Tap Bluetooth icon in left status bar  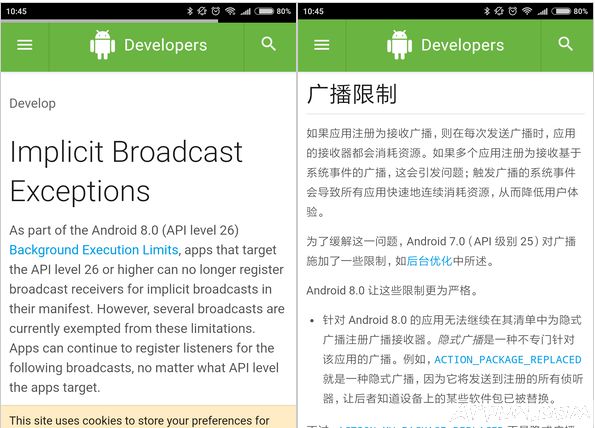pyautogui.click(x=190, y=11)
